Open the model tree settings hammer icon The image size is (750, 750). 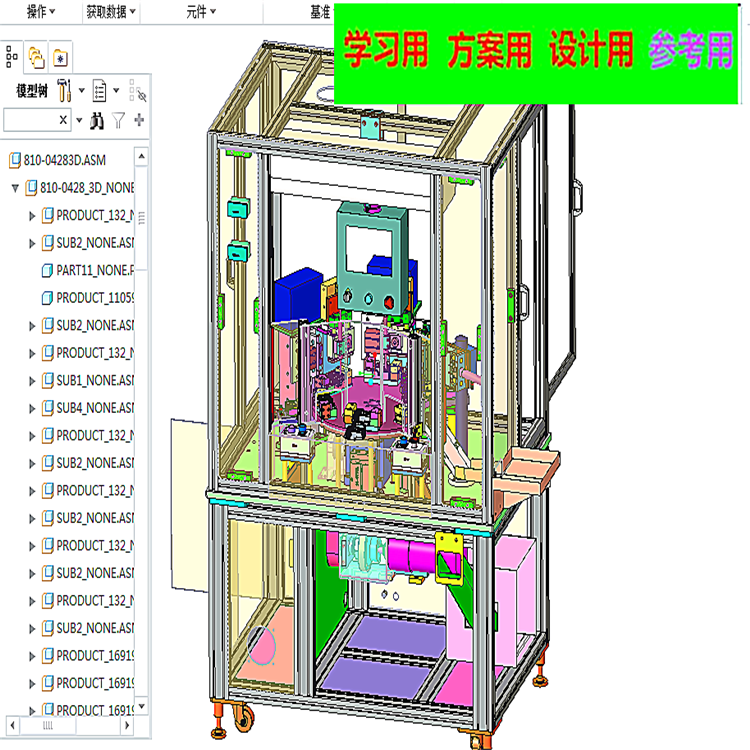(x=64, y=90)
